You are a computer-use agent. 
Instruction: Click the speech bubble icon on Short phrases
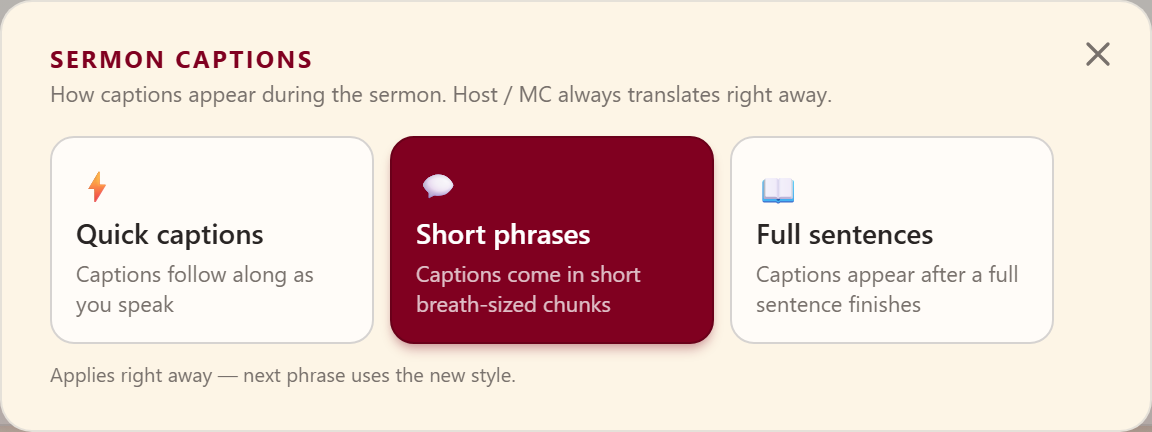[438, 187]
